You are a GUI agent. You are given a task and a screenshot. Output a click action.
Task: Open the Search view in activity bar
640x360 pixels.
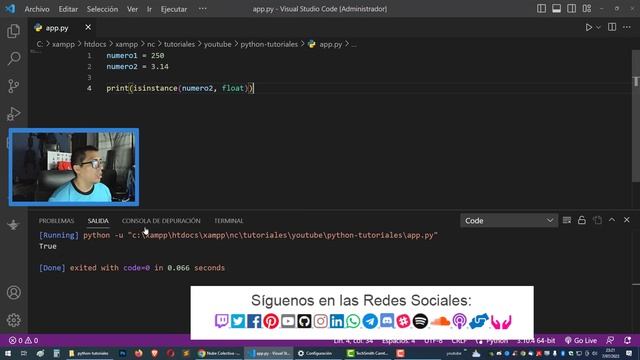pyautogui.click(x=13, y=59)
